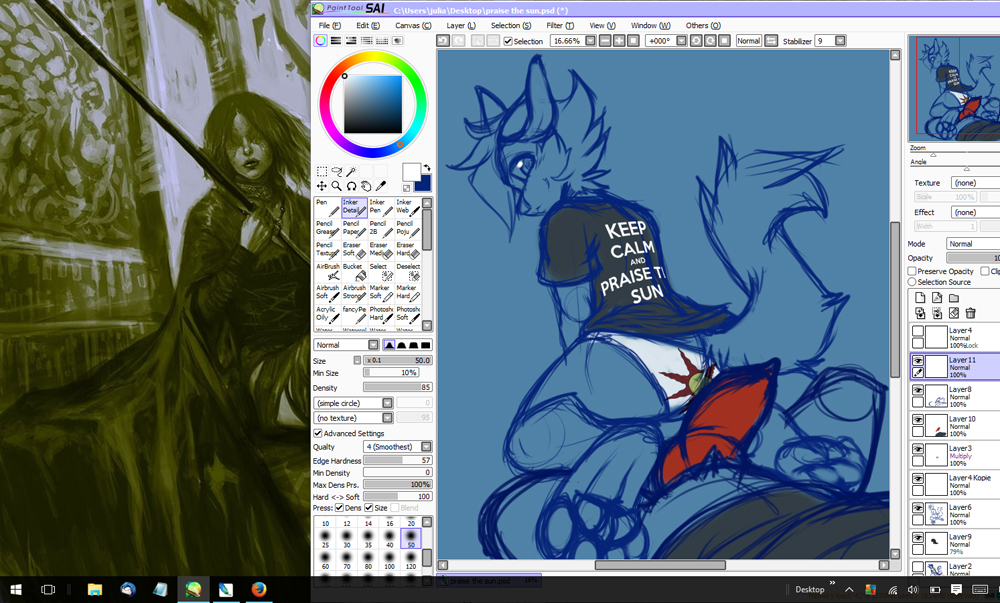Select the AirBrush tool
This screenshot has width=1000, height=603.
pyautogui.click(x=326, y=271)
